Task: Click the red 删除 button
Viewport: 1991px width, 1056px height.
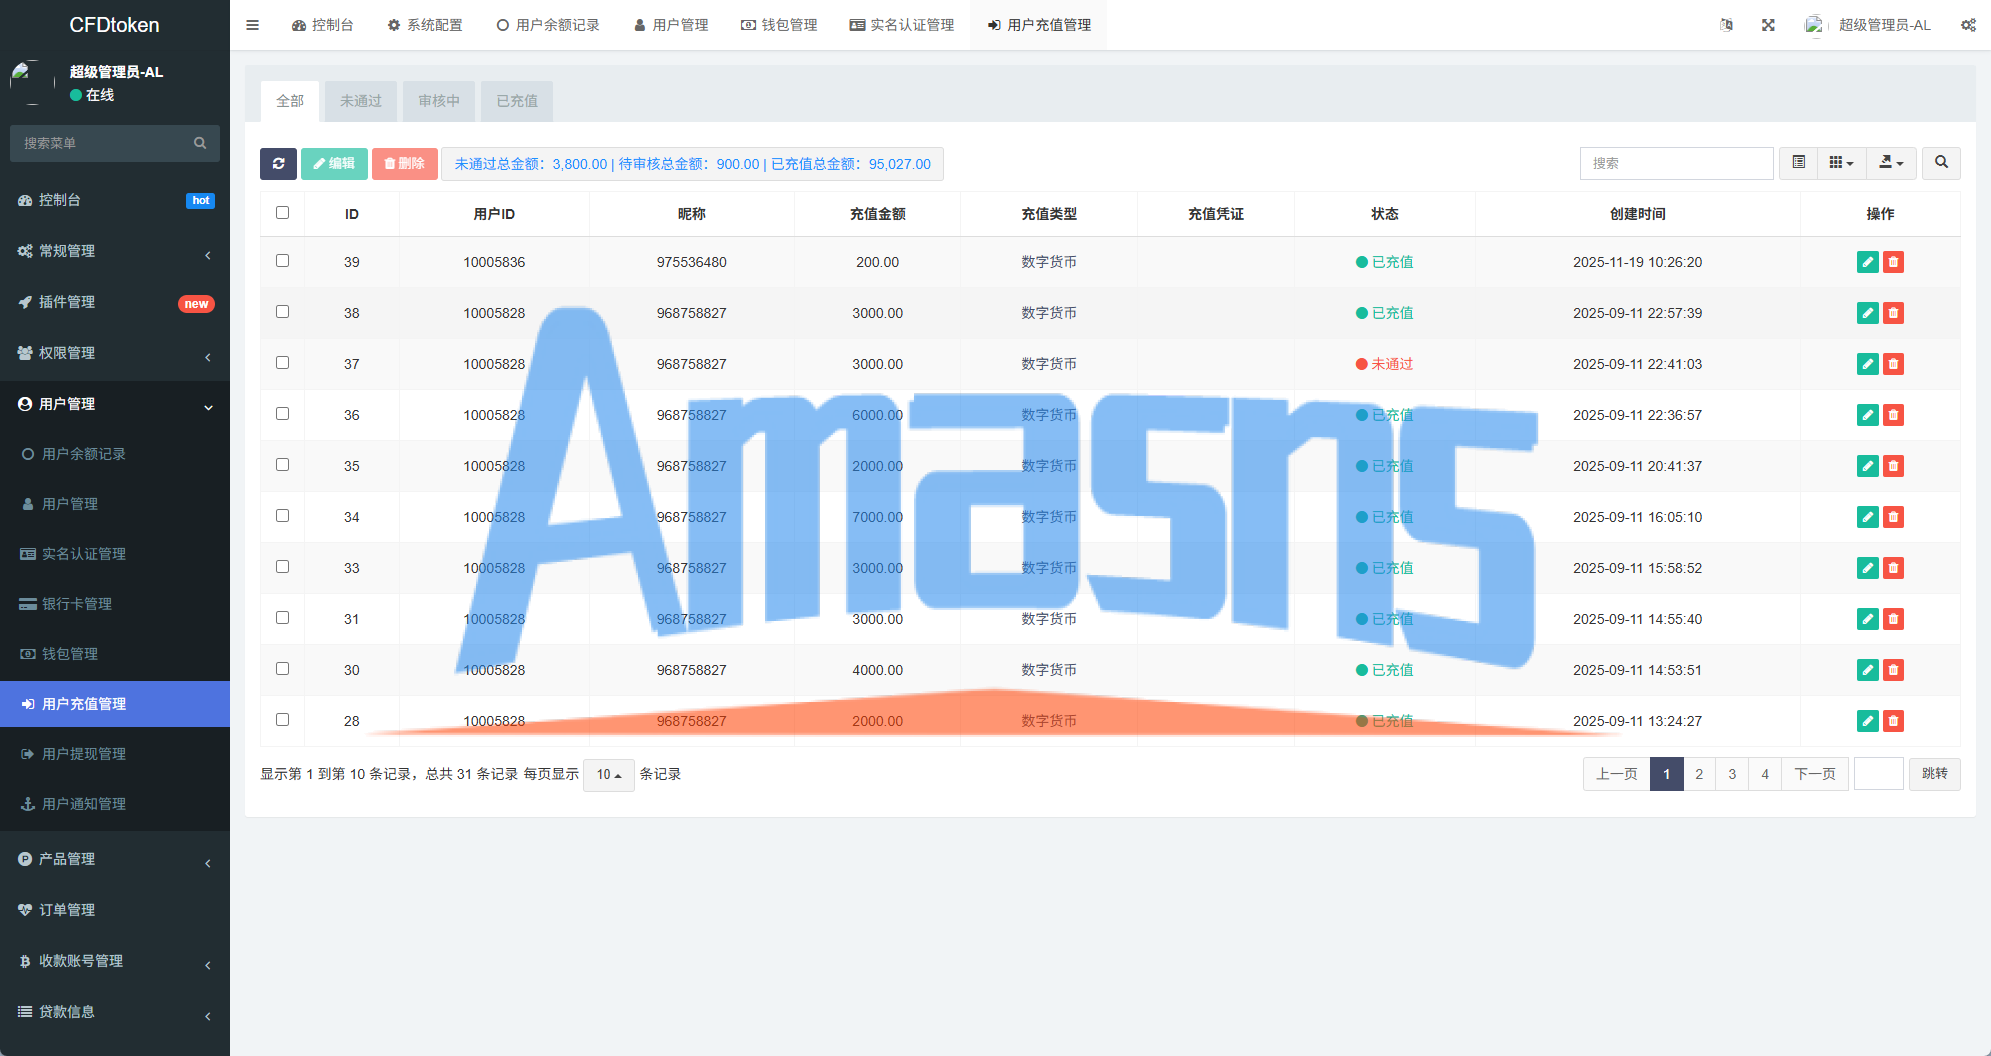Action: 405,164
